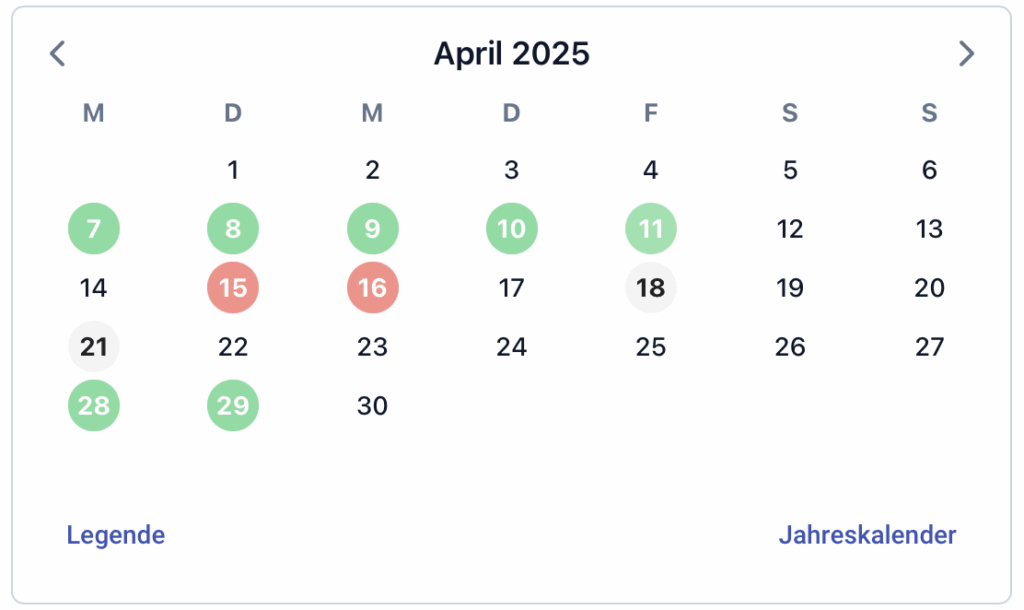Image resolution: width=1024 pixels, height=610 pixels.
Task: Go to previous month with left chevron
Action: click(57, 54)
